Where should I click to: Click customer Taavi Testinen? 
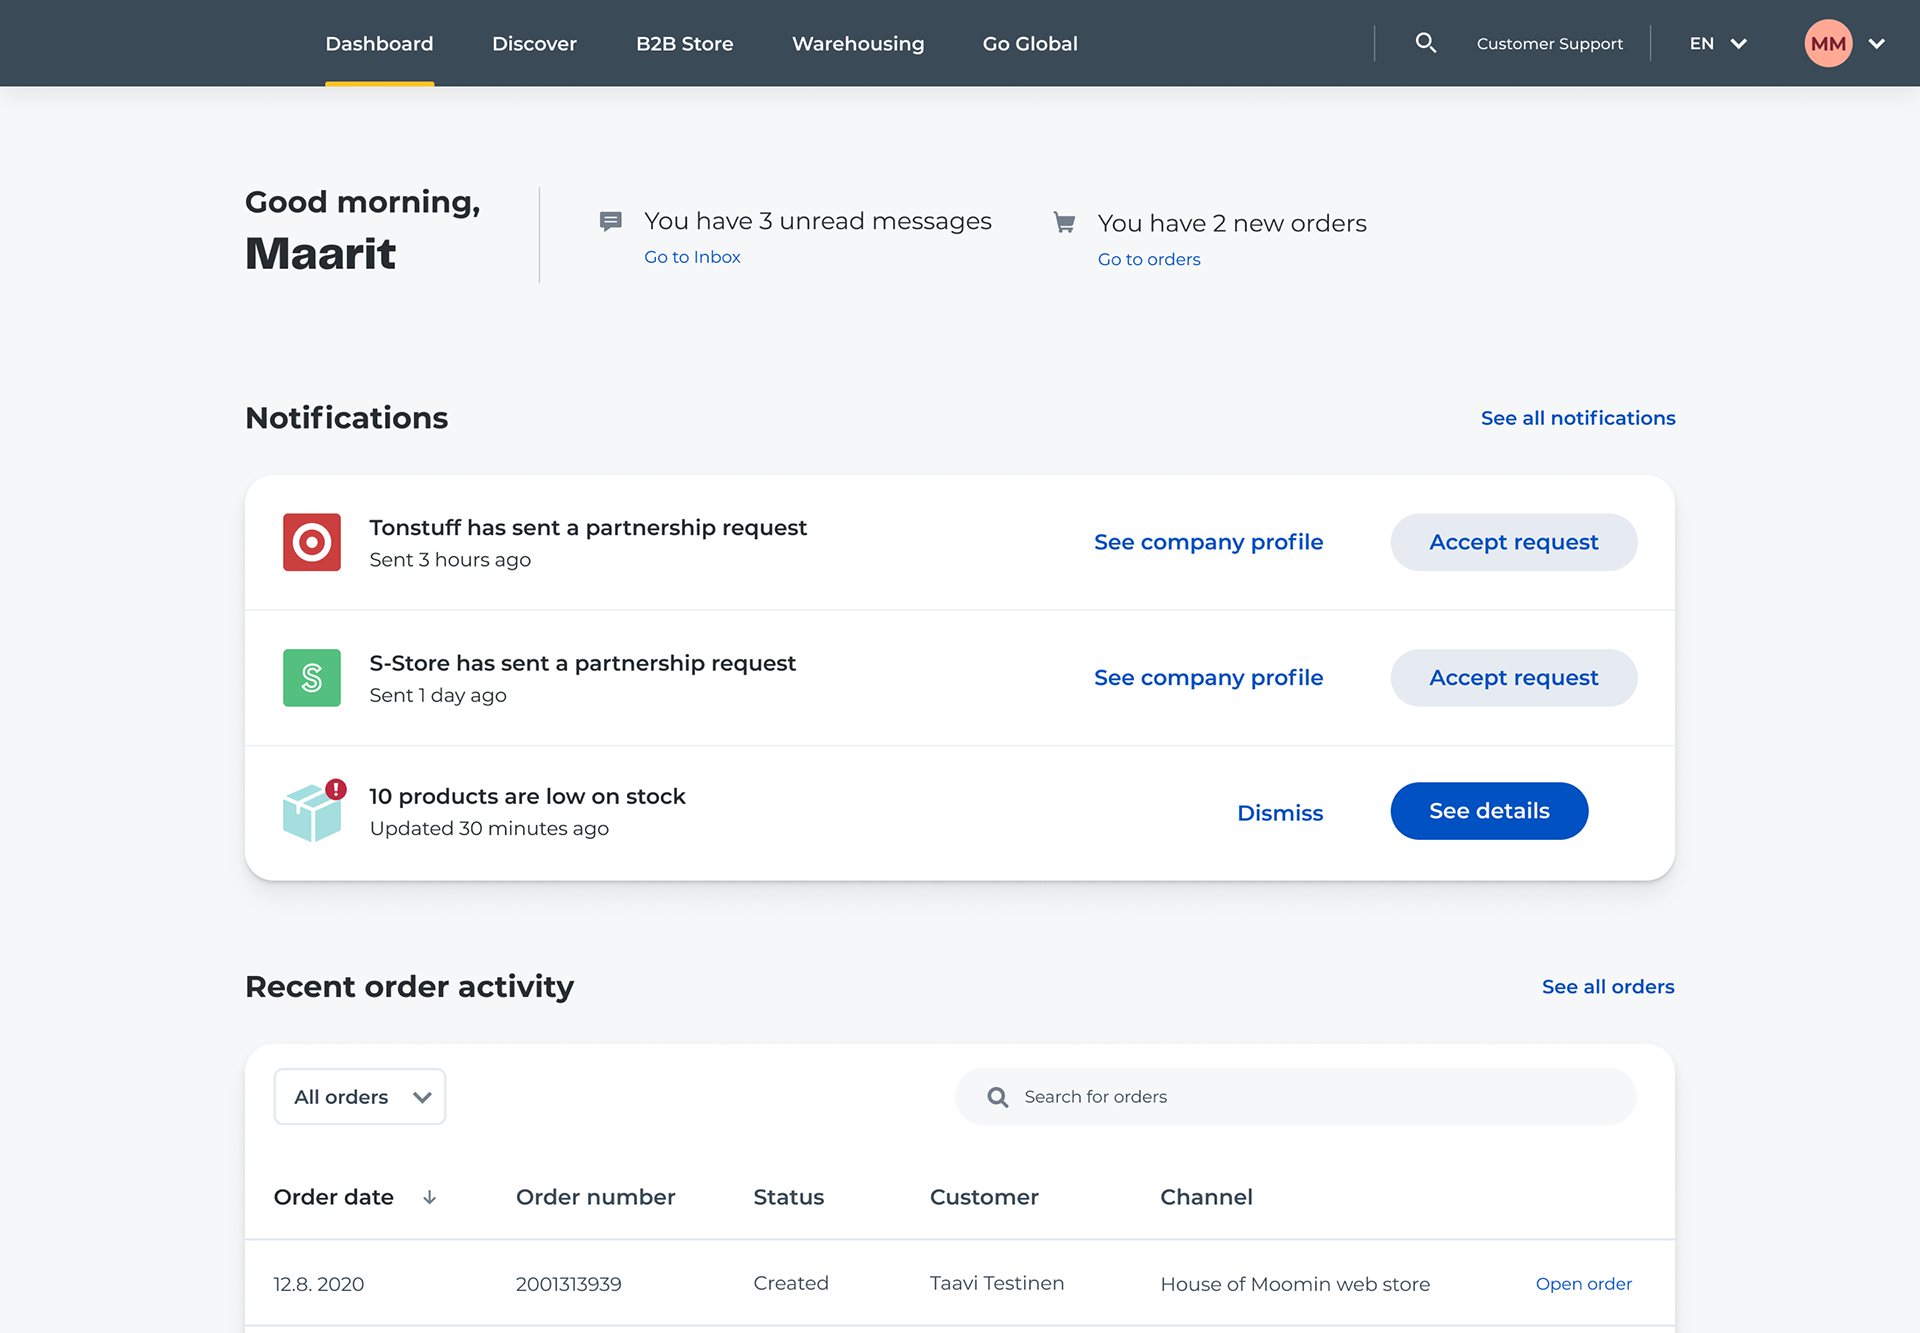pyautogui.click(x=997, y=1283)
